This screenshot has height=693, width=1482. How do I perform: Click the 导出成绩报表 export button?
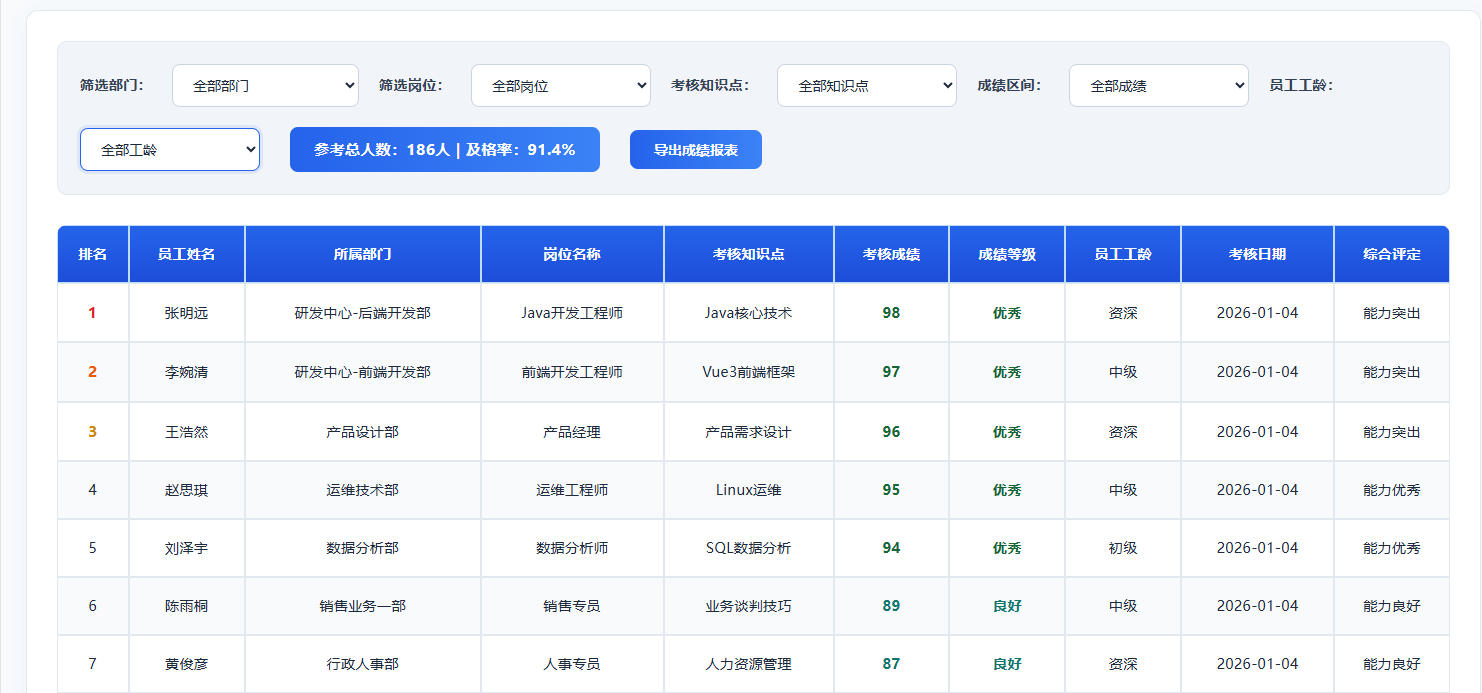(695, 150)
